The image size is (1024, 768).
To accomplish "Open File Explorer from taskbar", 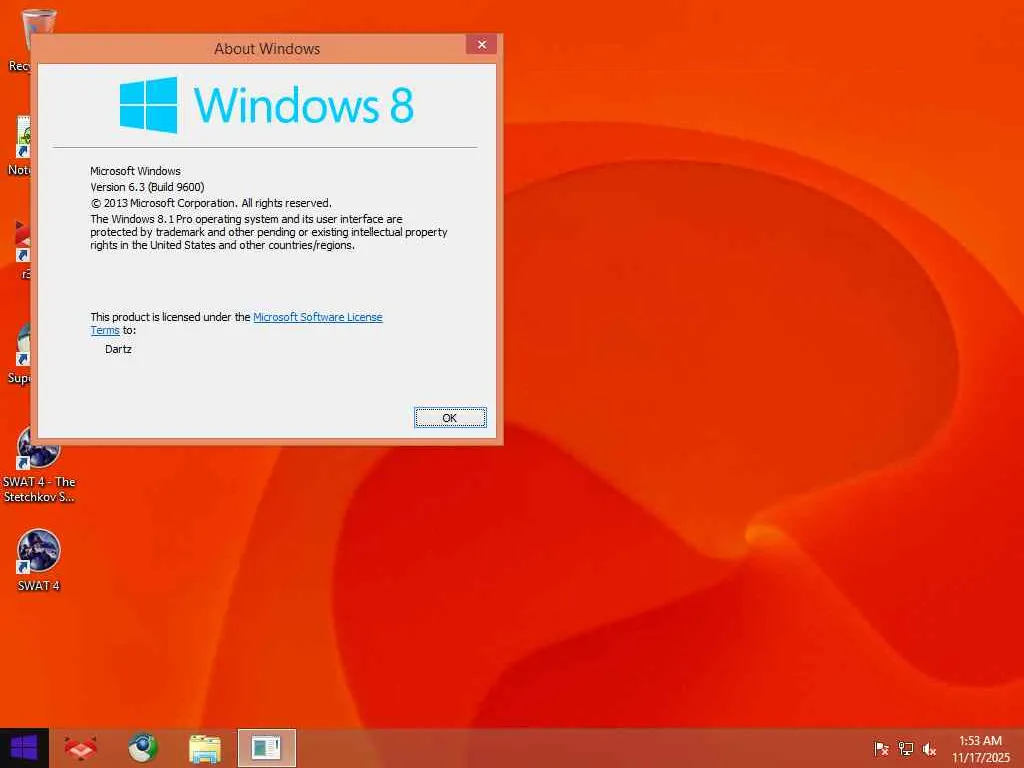I will [204, 748].
